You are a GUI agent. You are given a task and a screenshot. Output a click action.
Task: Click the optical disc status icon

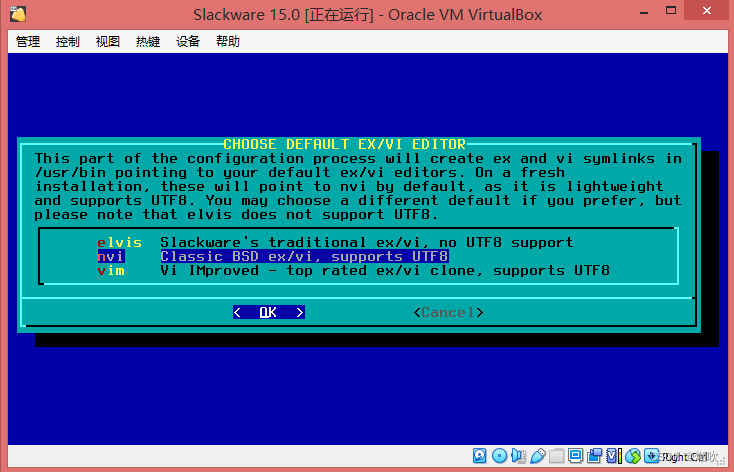[x=499, y=455]
